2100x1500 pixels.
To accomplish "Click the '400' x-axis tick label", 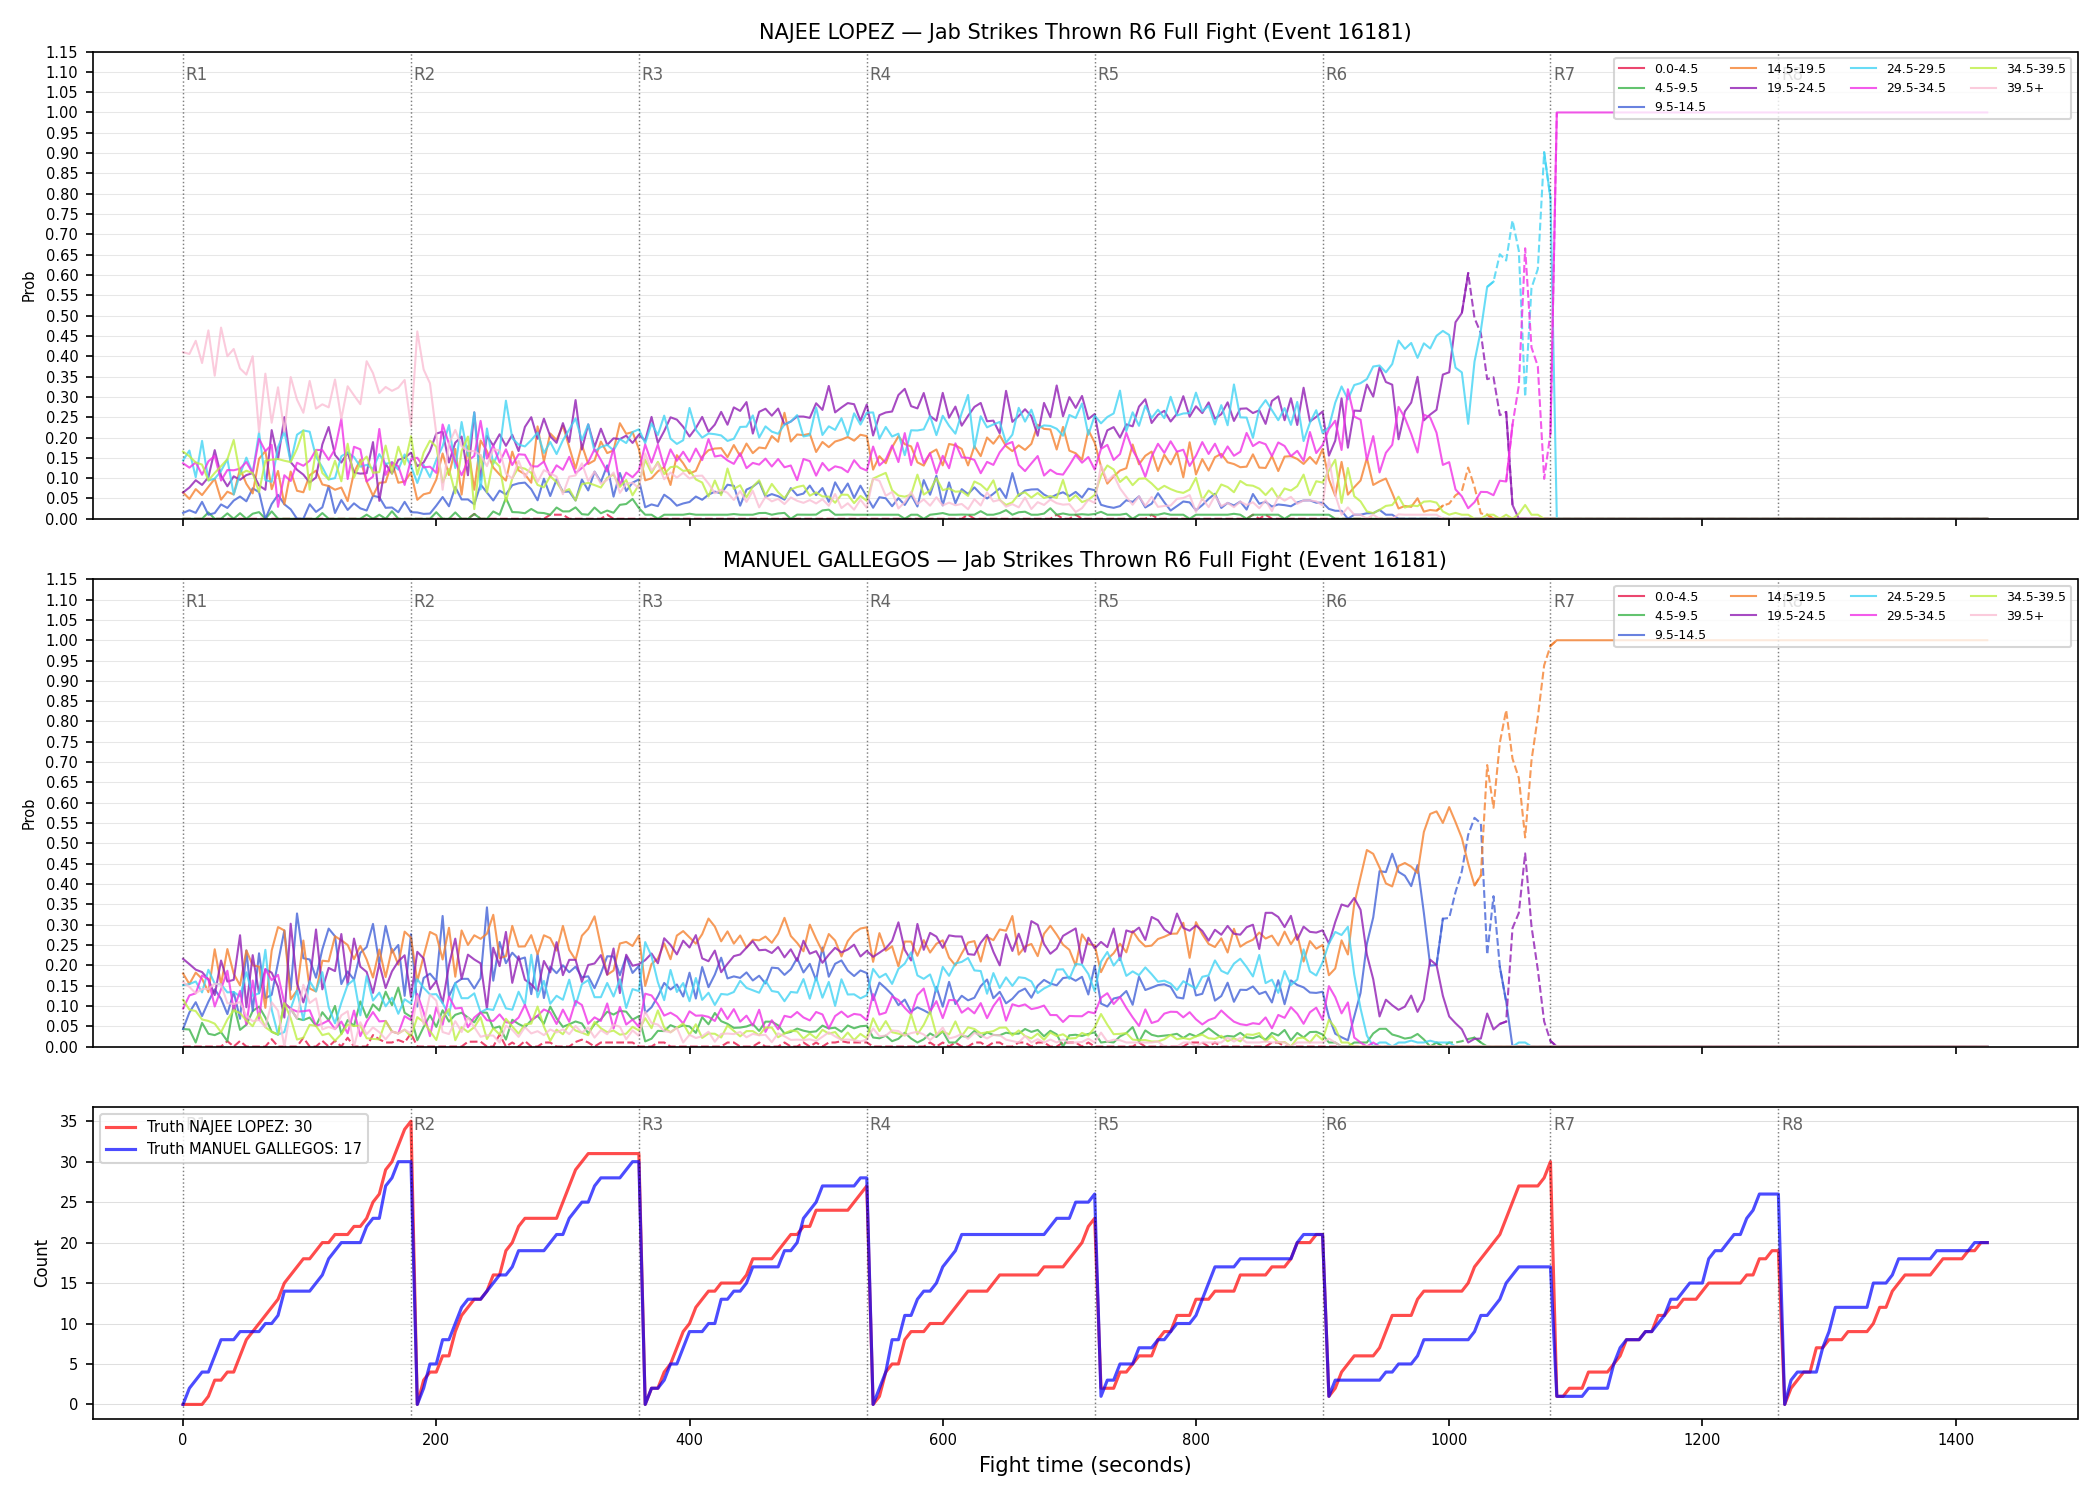I will pyautogui.click(x=689, y=1439).
